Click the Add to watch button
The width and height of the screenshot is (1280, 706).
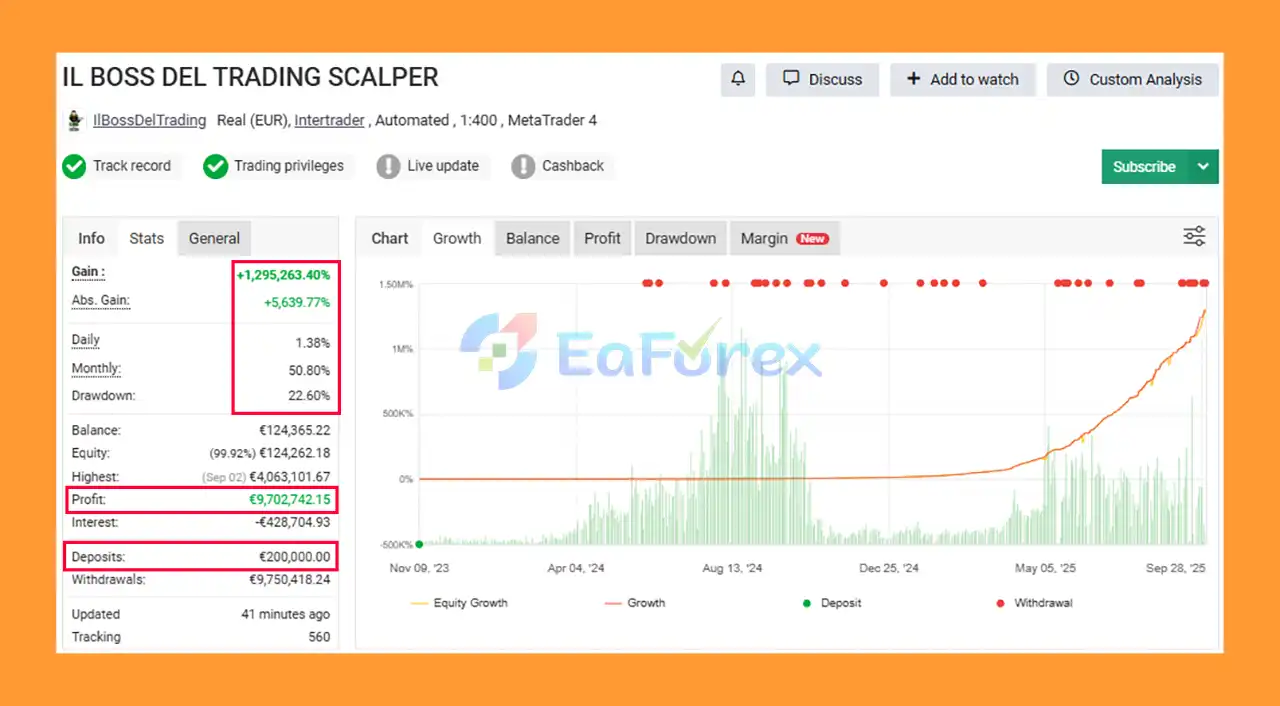click(962, 79)
